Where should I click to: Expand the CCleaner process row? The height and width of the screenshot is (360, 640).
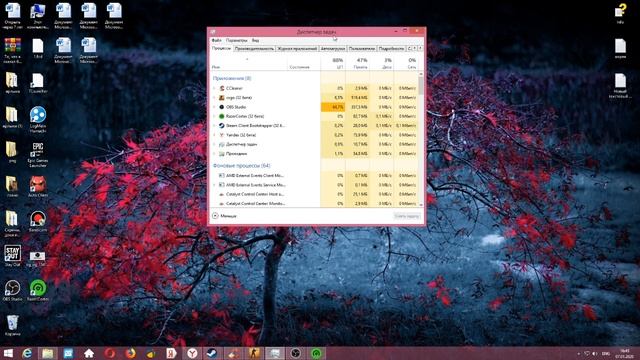coord(214,88)
